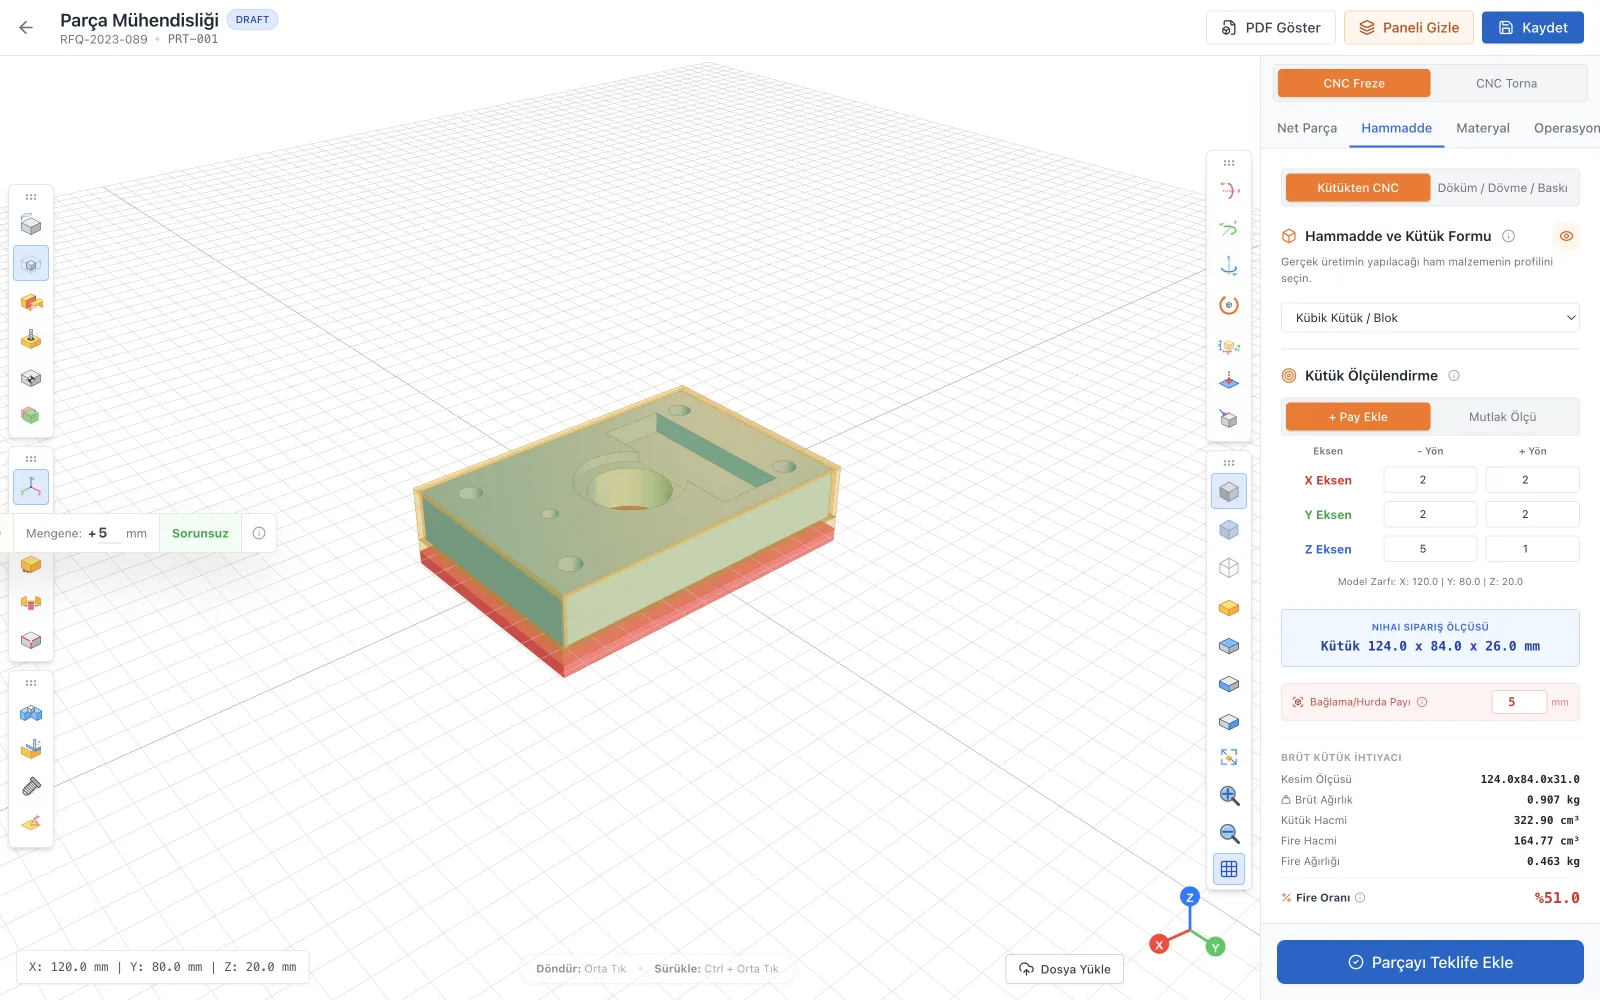This screenshot has height=1000, width=1600.
Task: Click info icon next to Kütük Ölçülendirme
Action: point(1454,376)
